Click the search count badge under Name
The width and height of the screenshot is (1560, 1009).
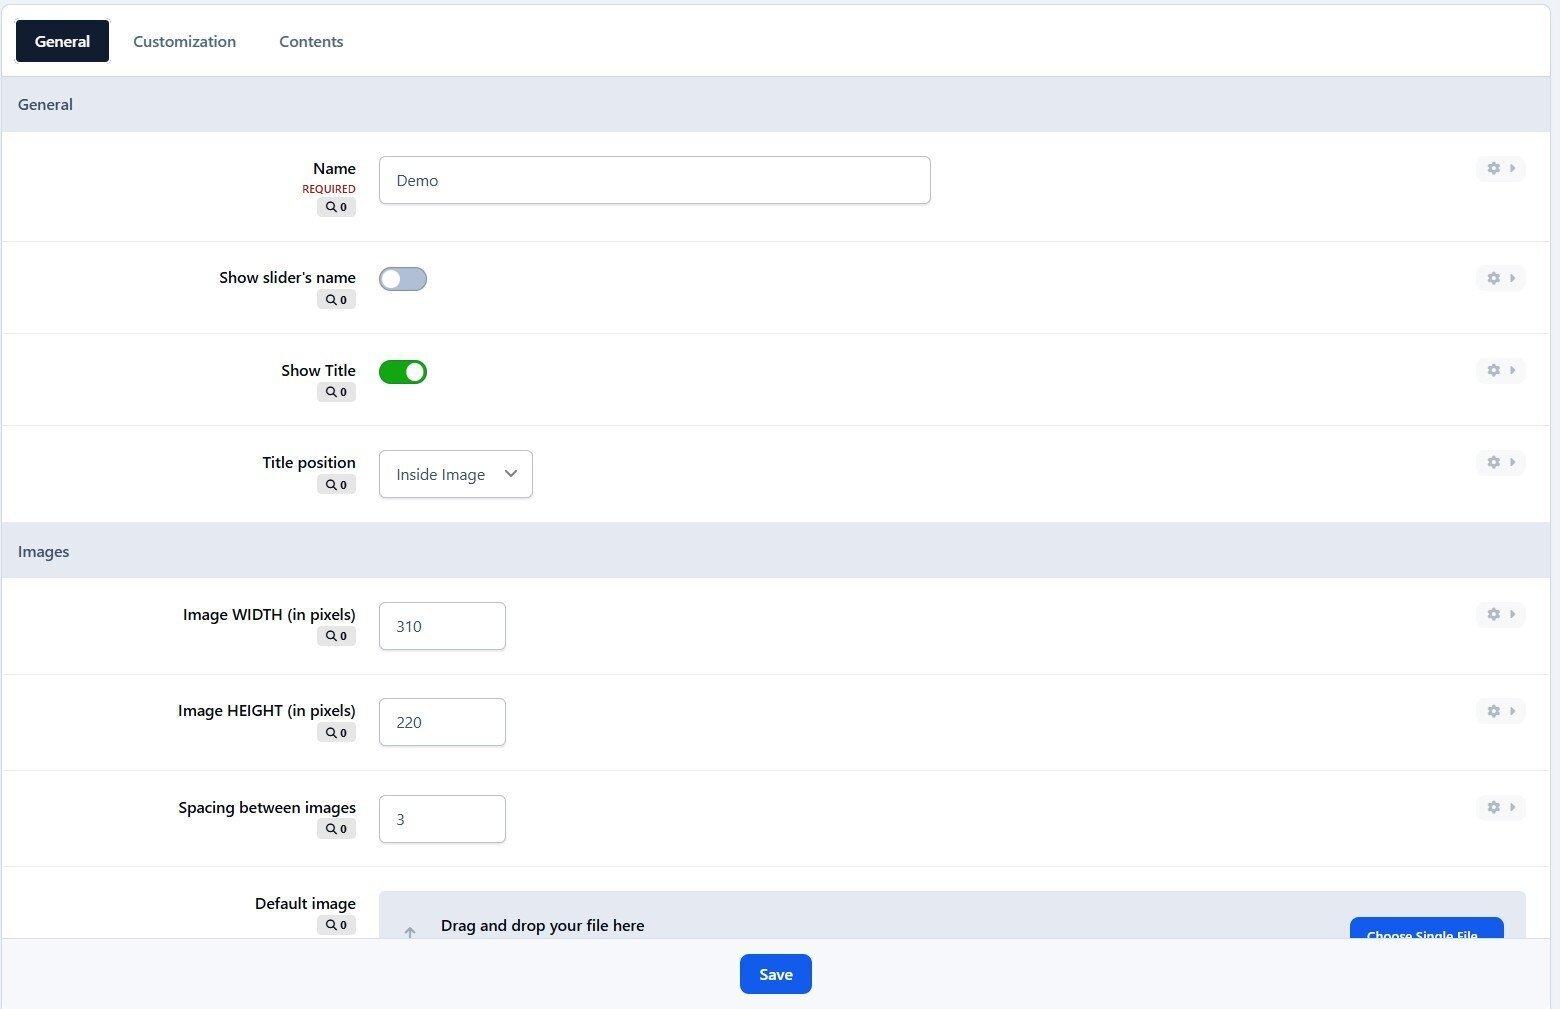pos(336,207)
